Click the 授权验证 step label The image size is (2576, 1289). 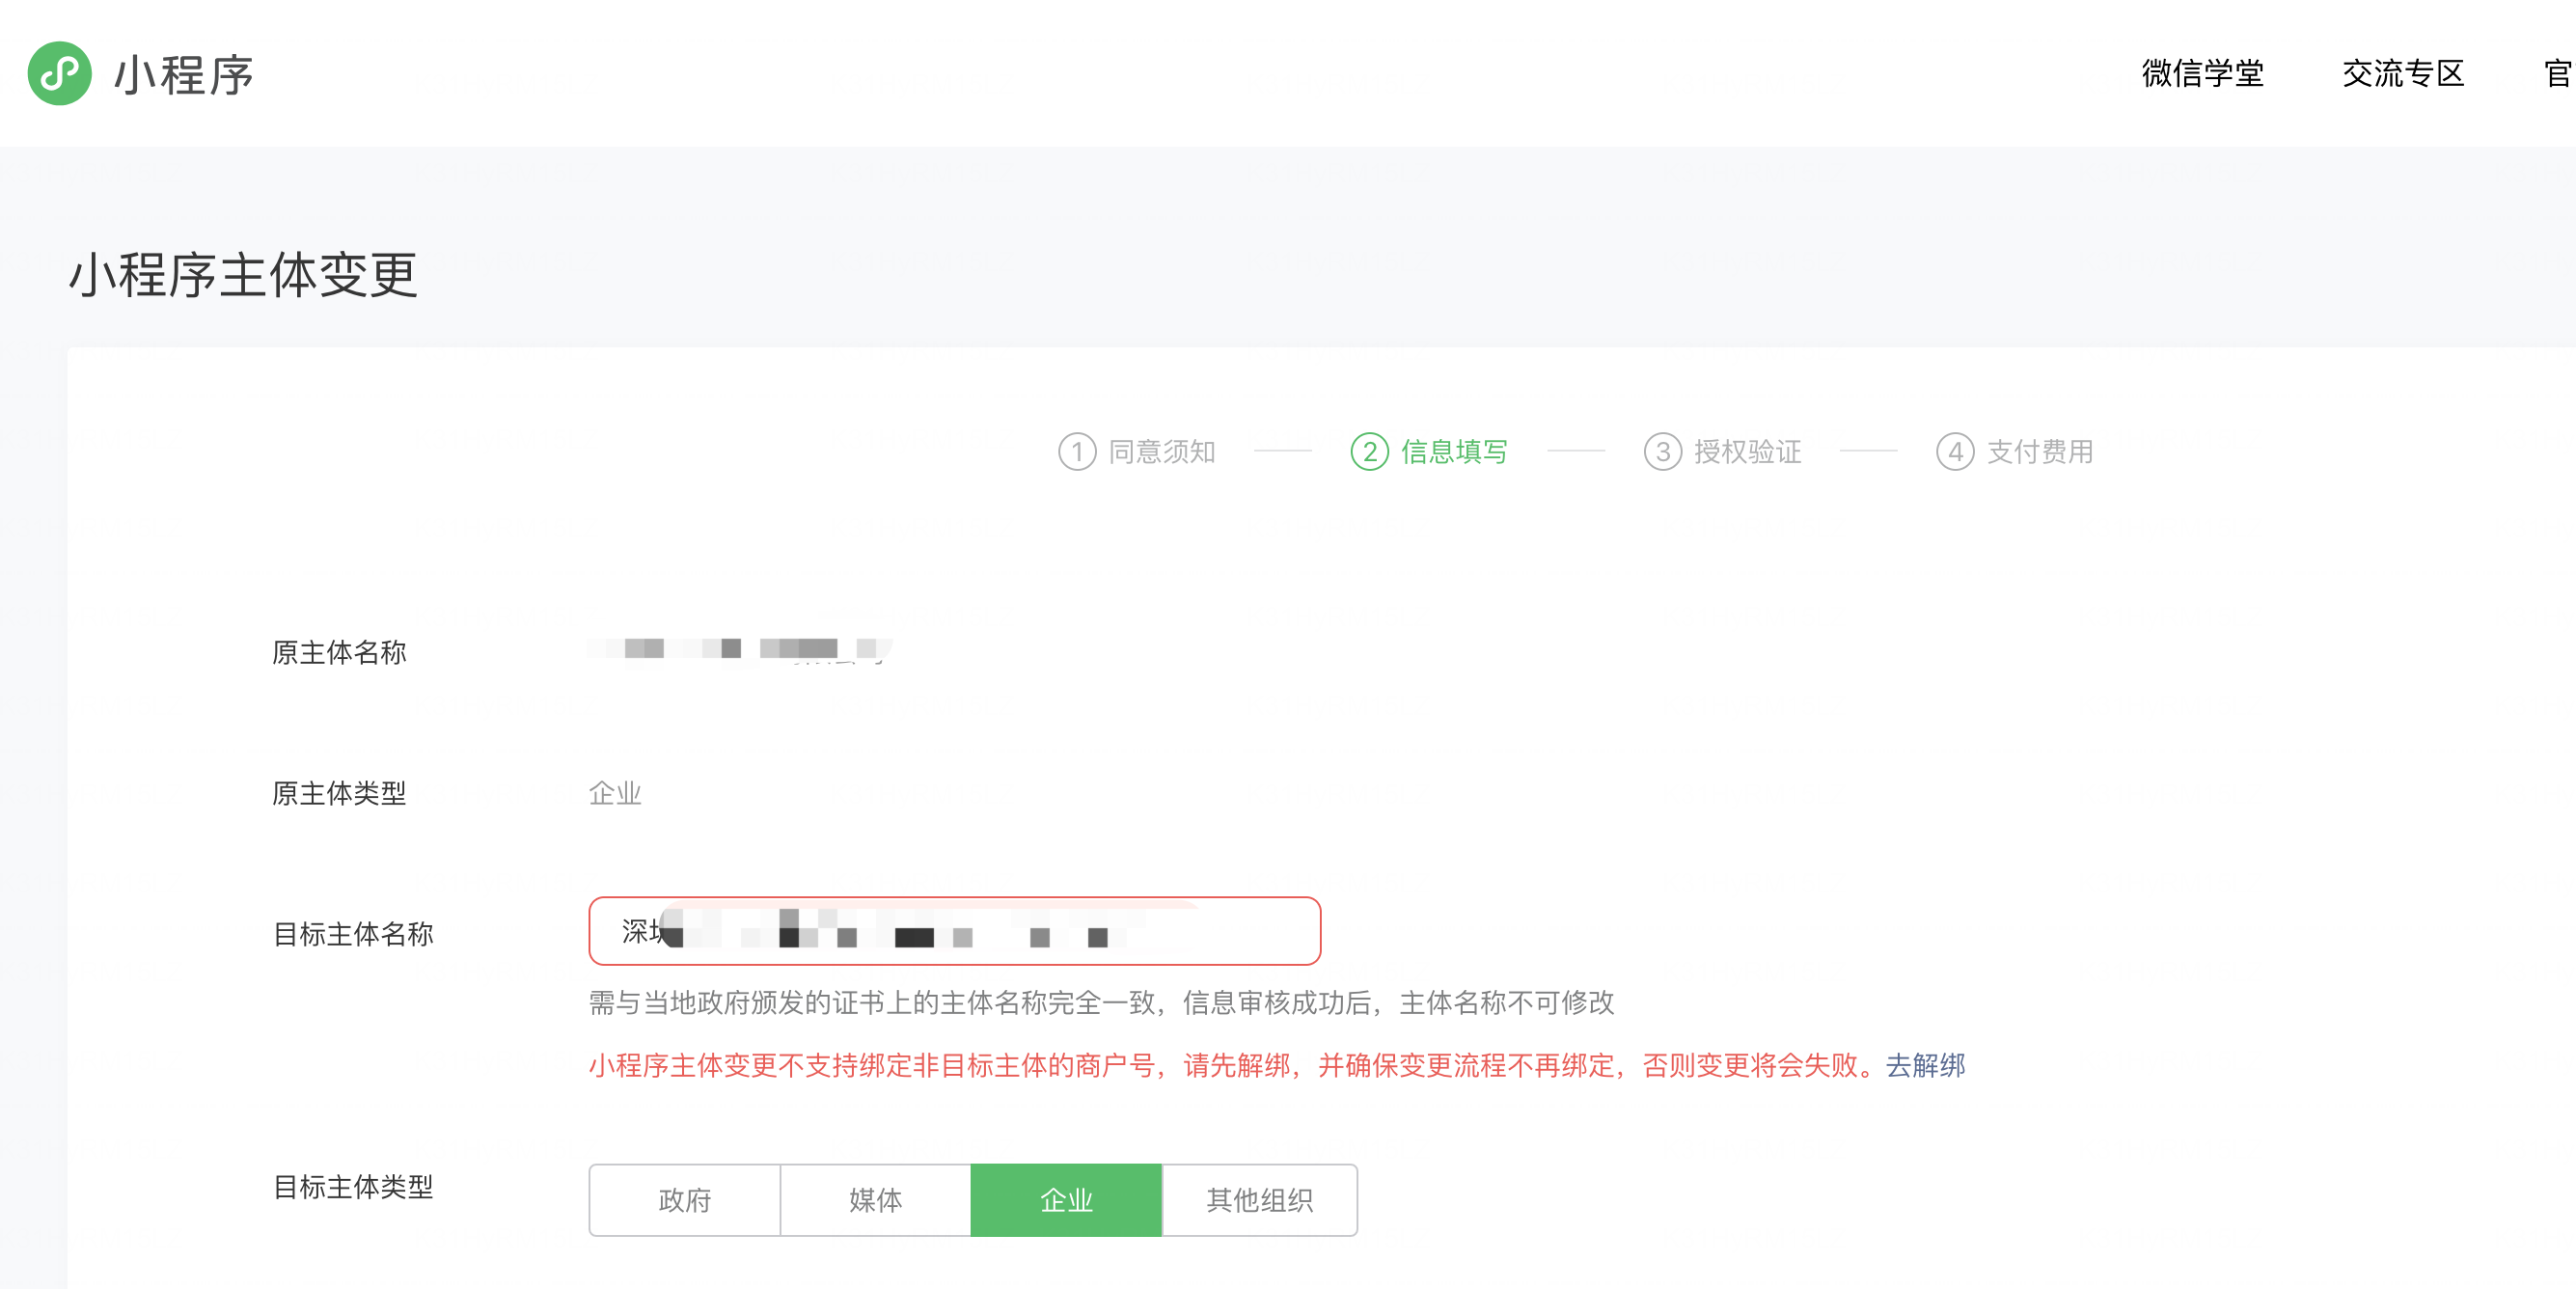[x=1747, y=452]
